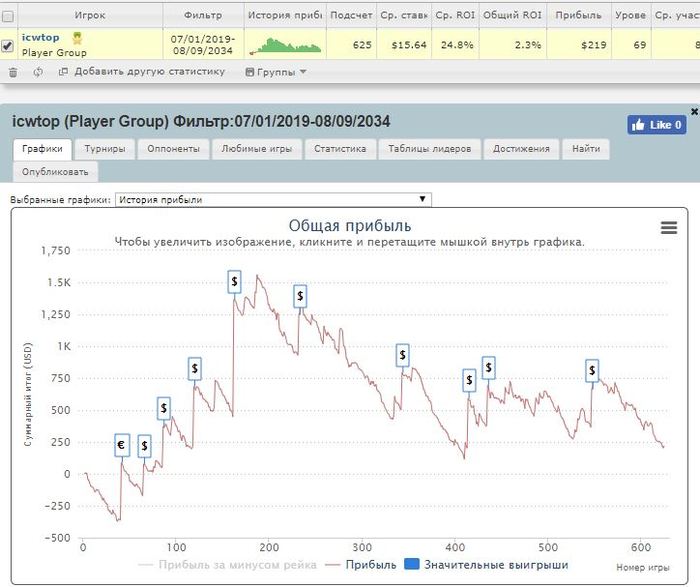The height and width of the screenshot is (587, 700).
Task: Open the Опубликовать tab
Action: [x=55, y=172]
